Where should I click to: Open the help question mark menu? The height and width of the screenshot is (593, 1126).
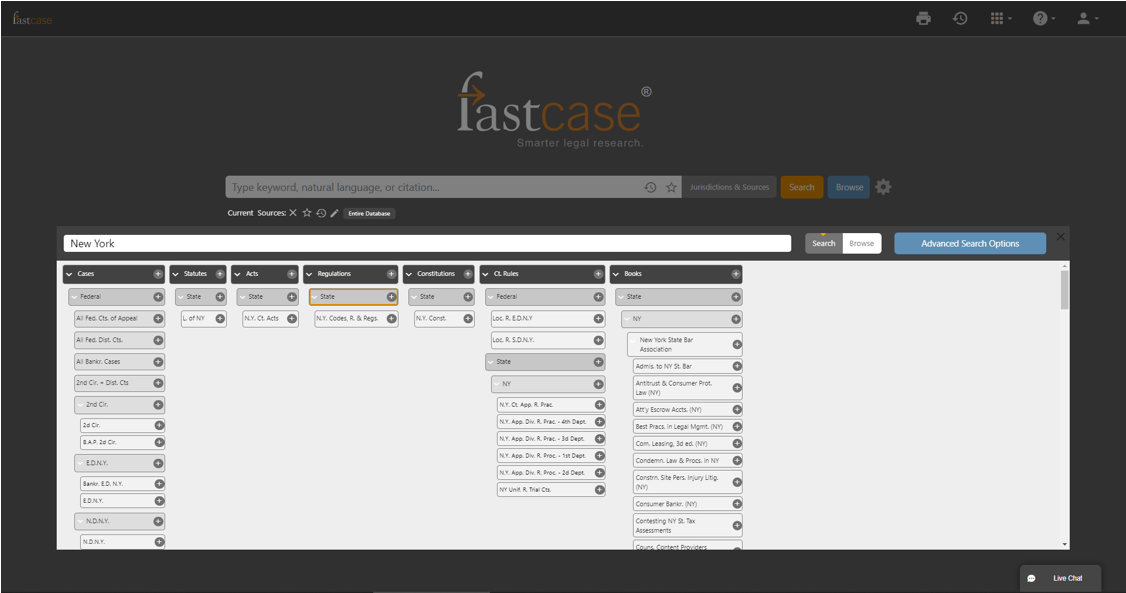pos(1042,18)
